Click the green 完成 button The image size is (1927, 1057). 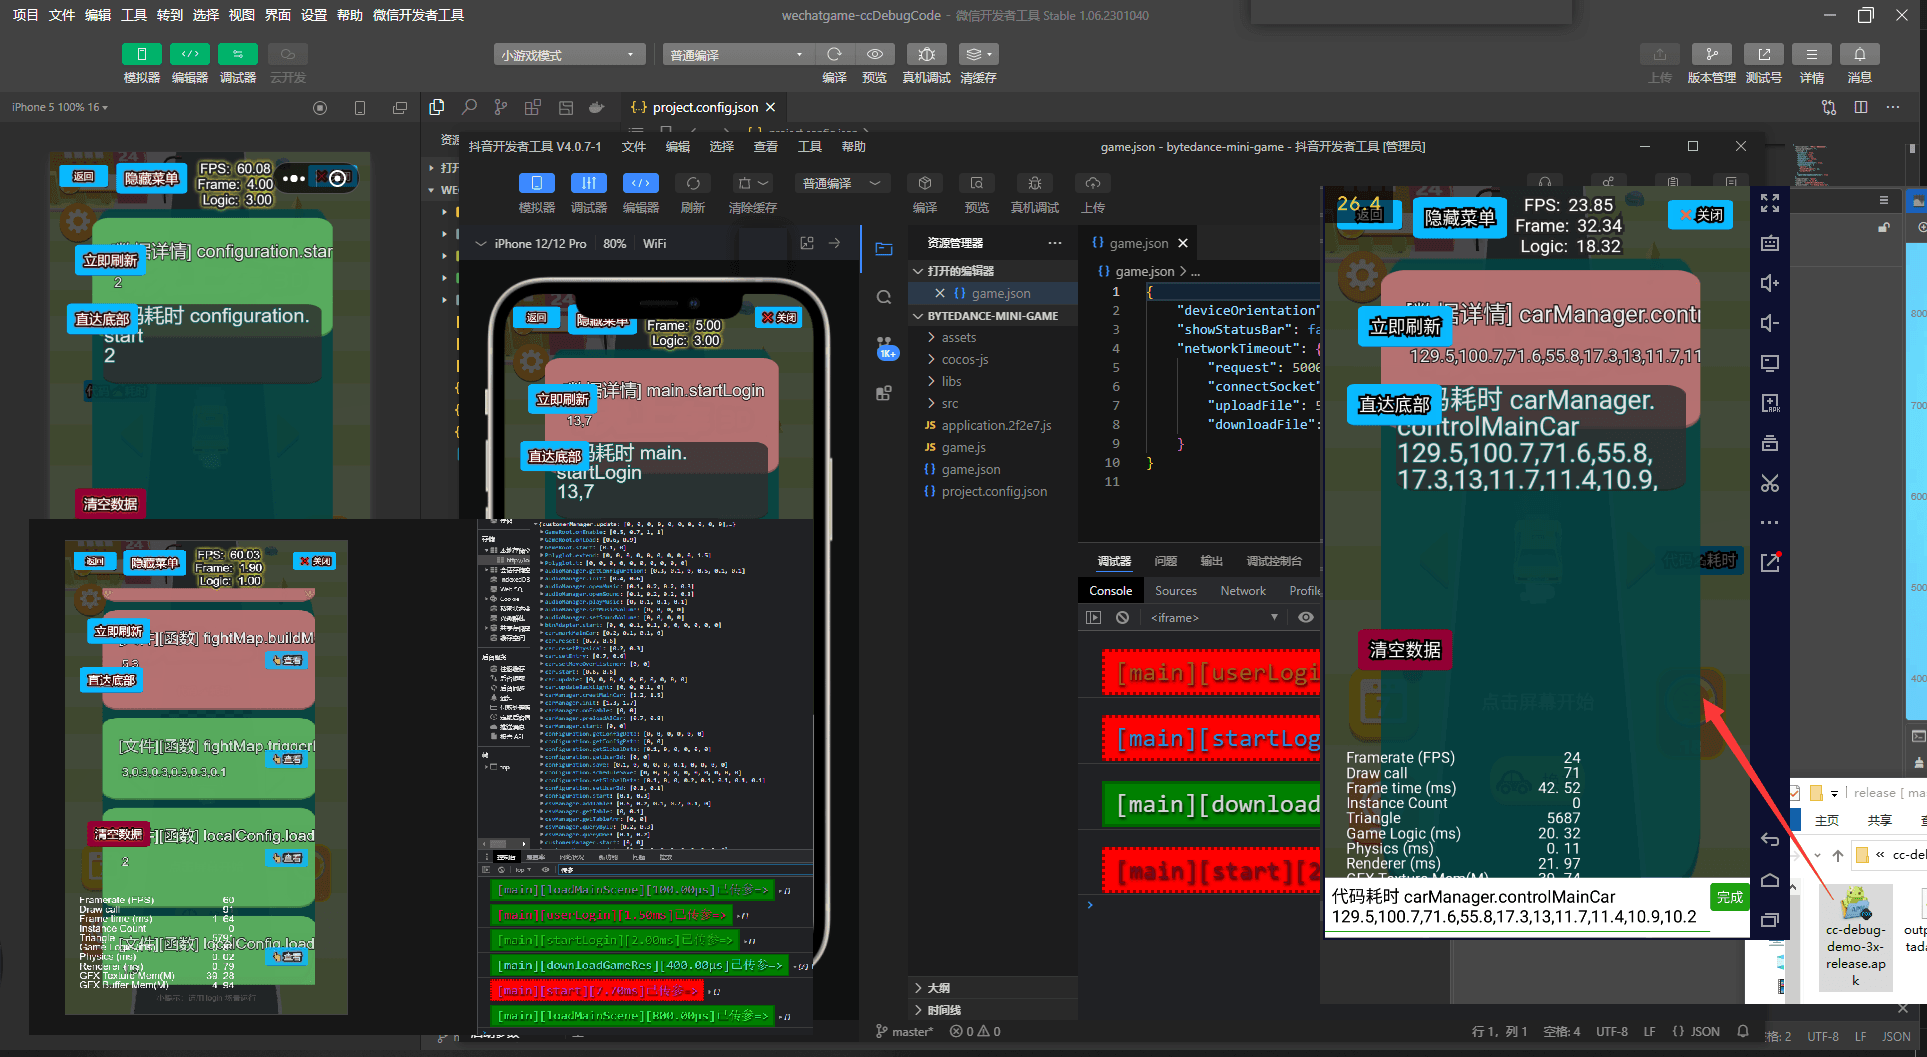[x=1730, y=897]
